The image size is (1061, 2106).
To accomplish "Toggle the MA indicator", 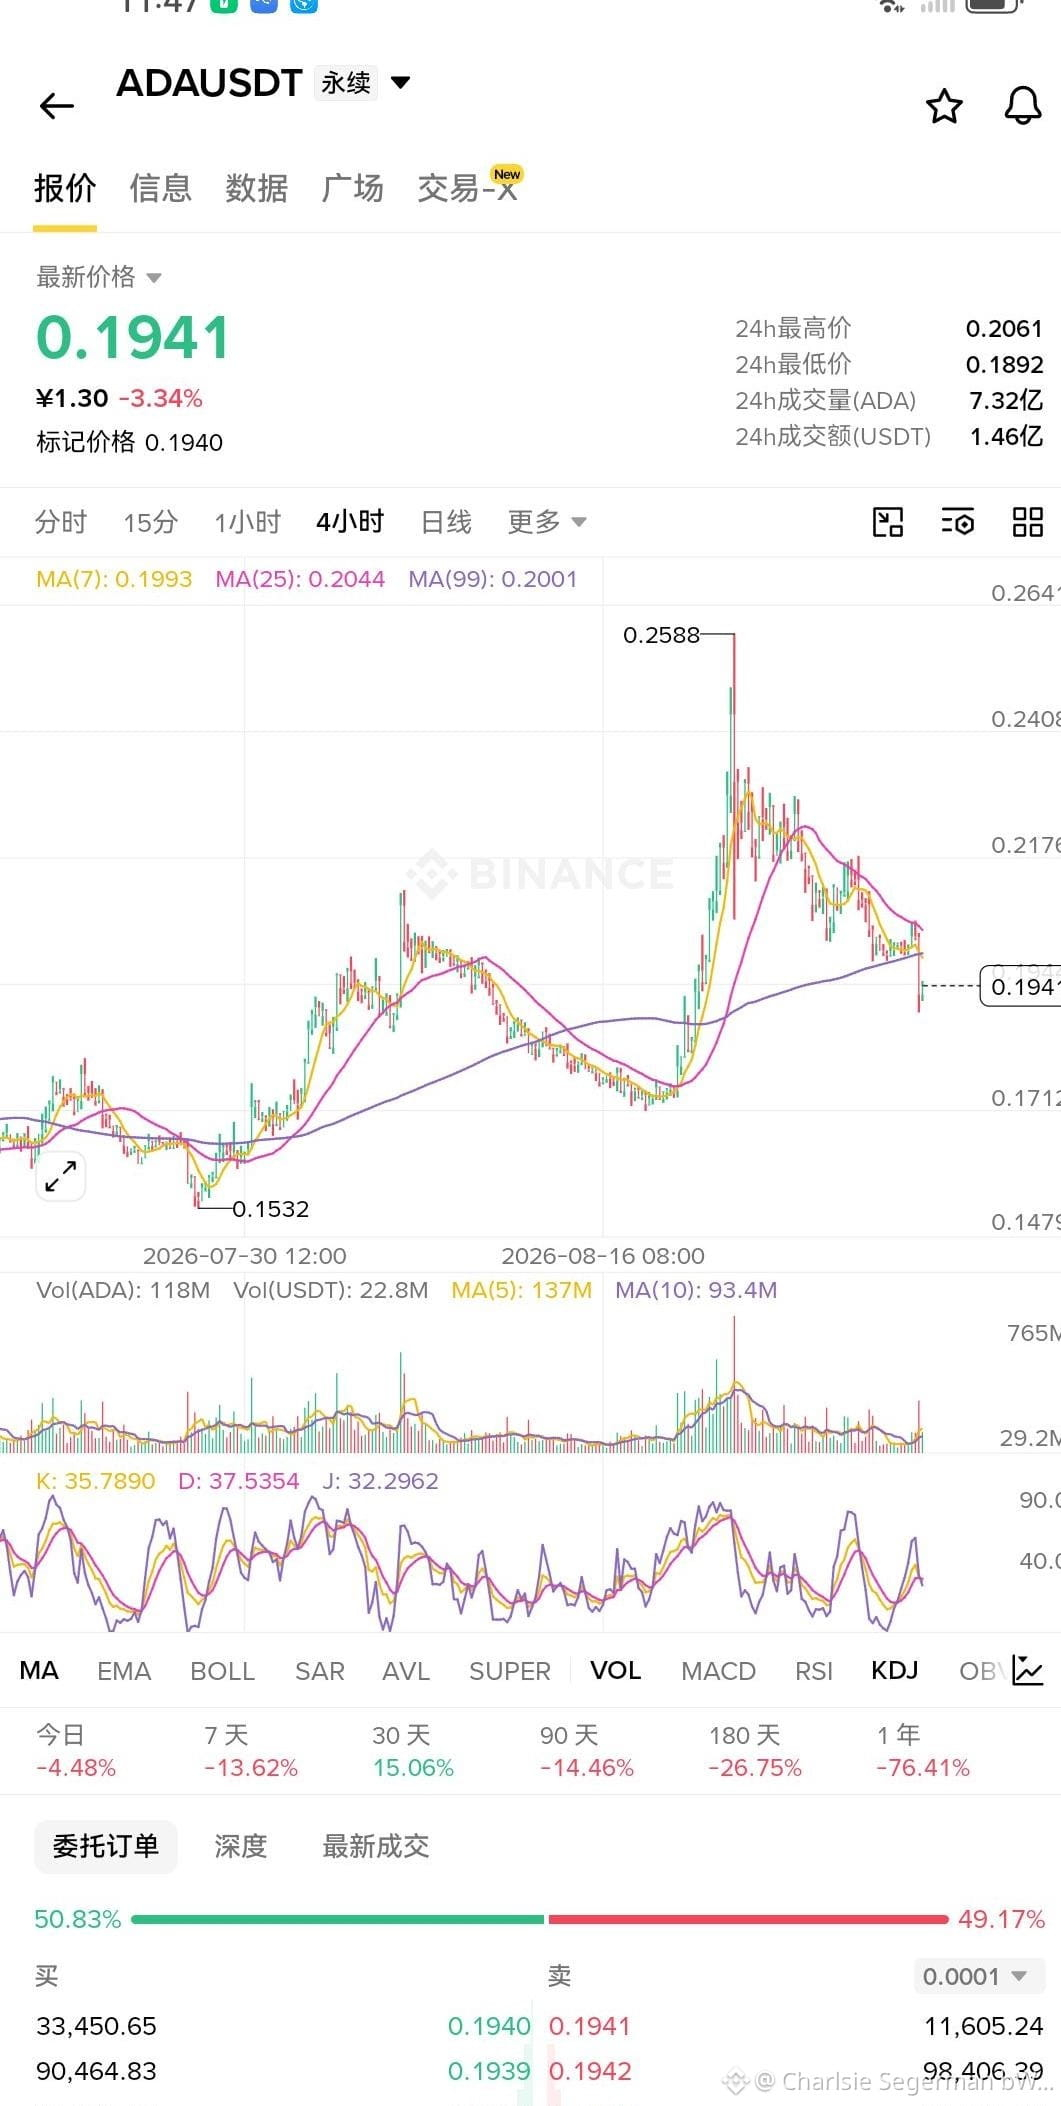I will coord(39,1671).
